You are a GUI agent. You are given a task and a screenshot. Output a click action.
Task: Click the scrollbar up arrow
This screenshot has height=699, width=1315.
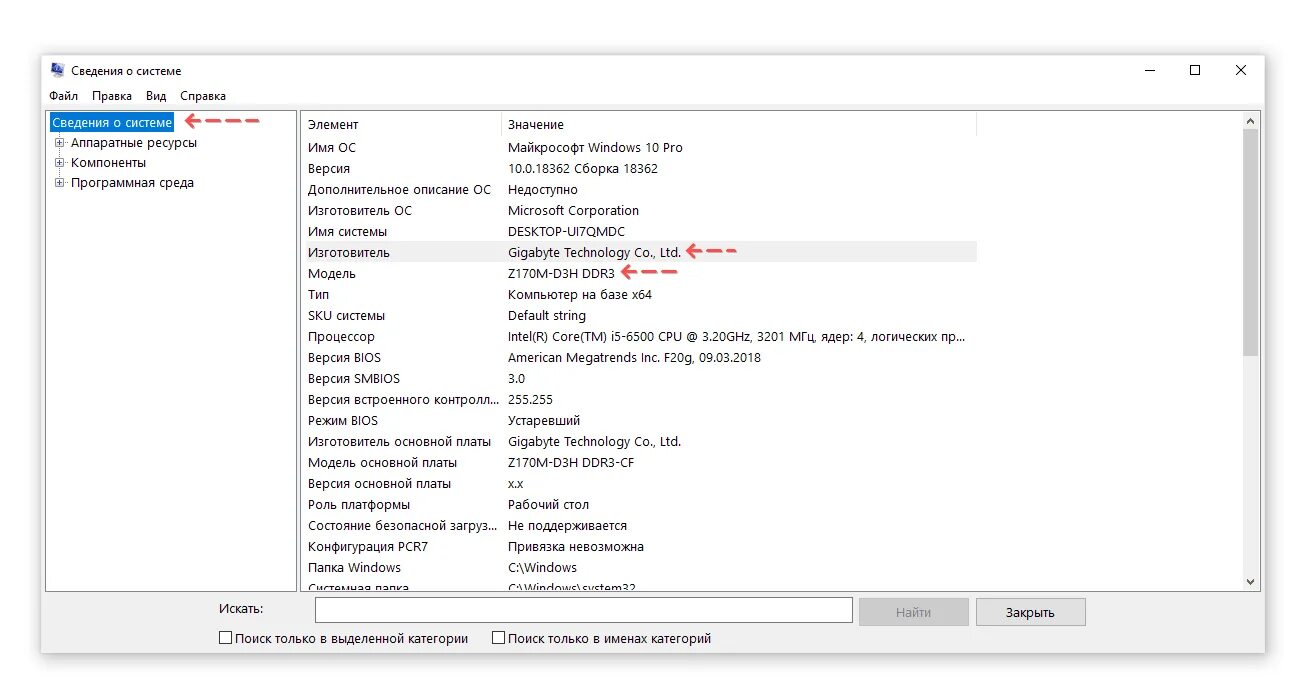1250,120
